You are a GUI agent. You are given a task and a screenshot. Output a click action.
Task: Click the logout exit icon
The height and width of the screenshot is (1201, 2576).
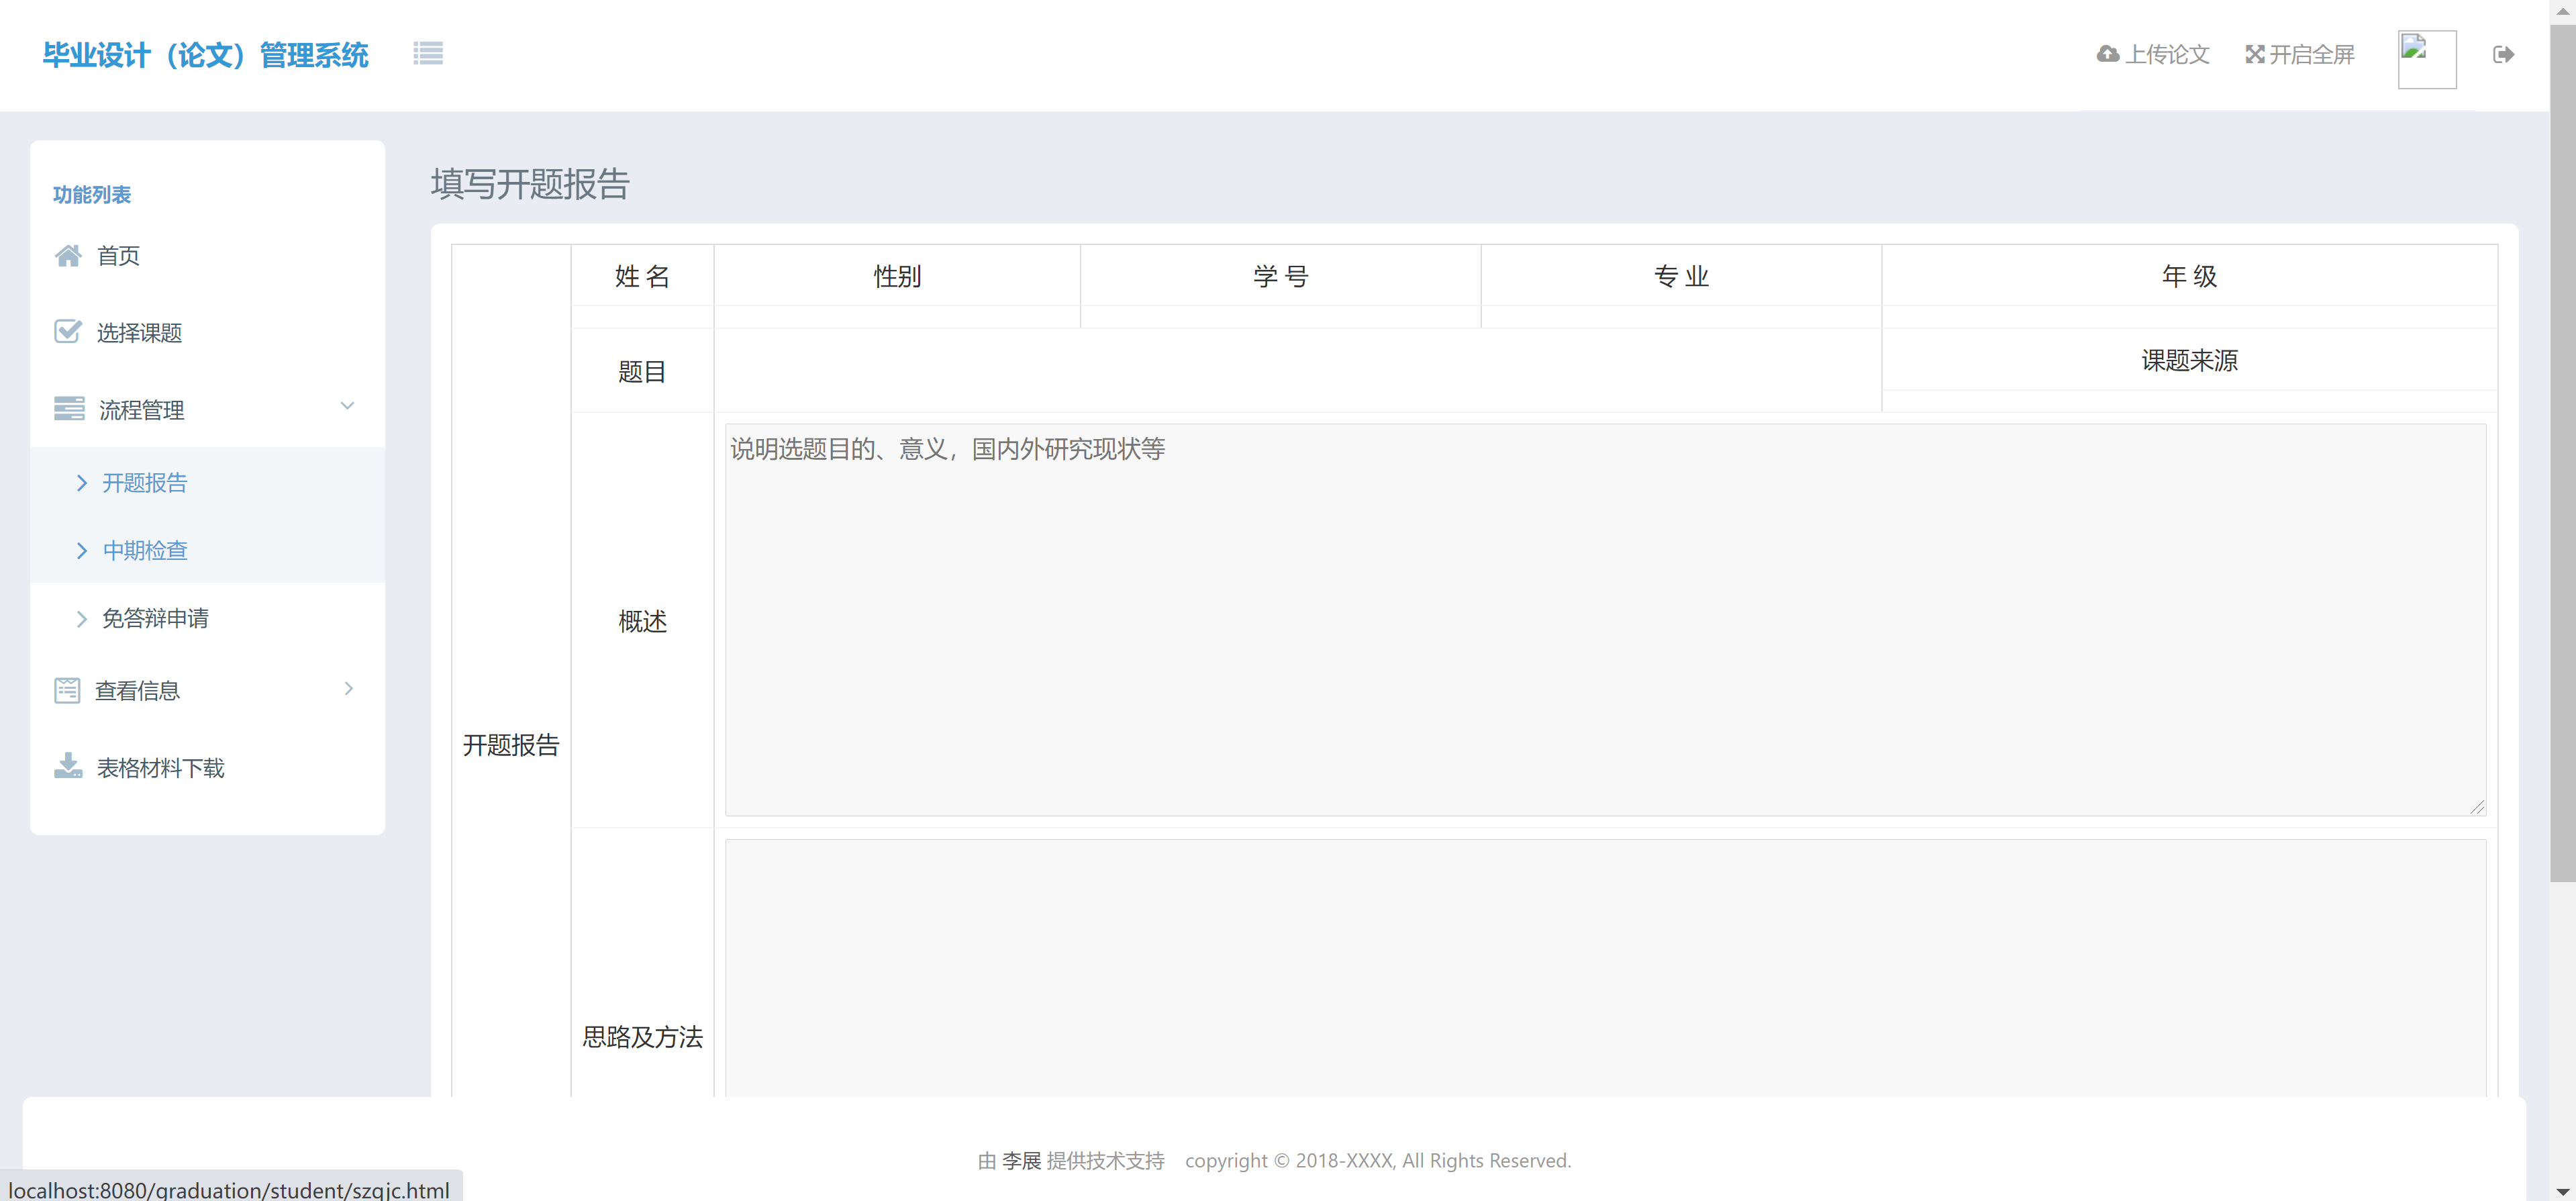point(2503,54)
